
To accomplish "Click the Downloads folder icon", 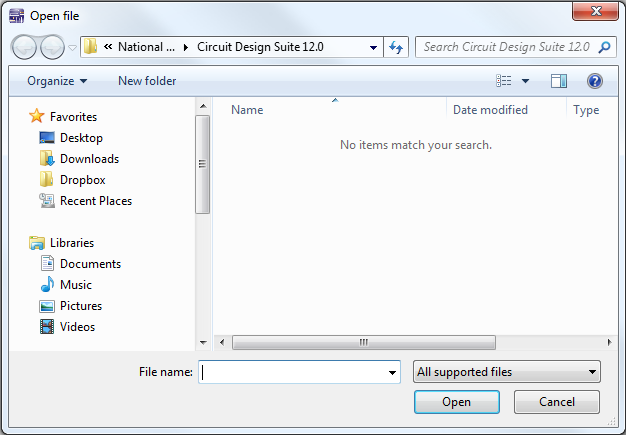I will point(47,158).
